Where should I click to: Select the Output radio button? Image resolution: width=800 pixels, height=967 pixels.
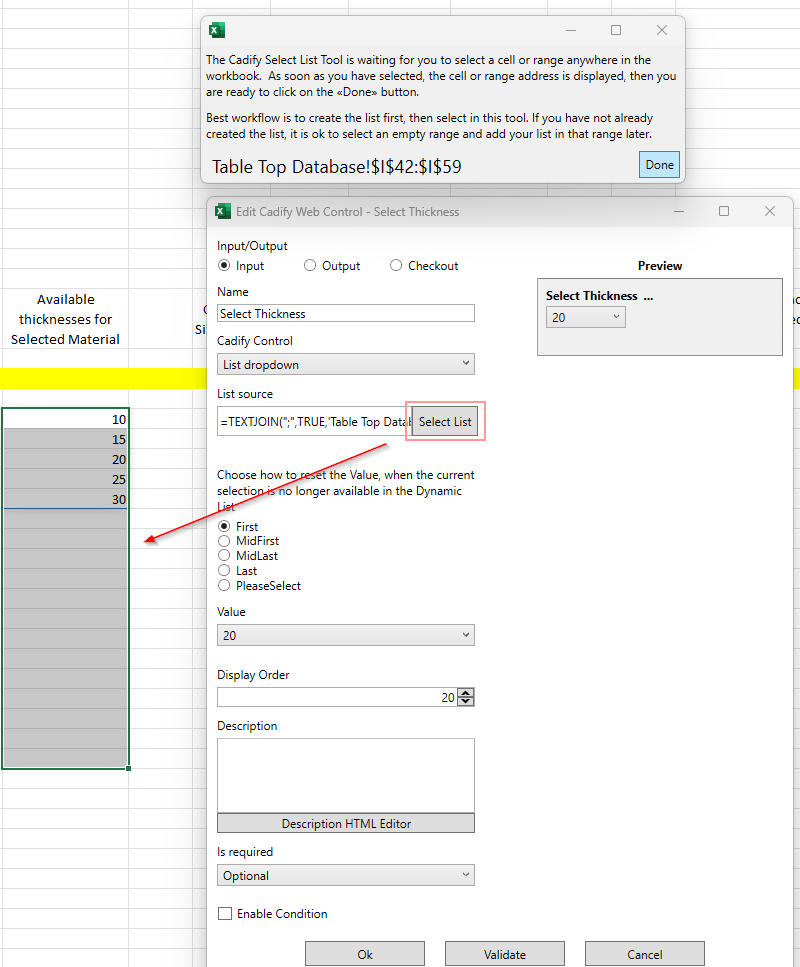tap(310, 265)
